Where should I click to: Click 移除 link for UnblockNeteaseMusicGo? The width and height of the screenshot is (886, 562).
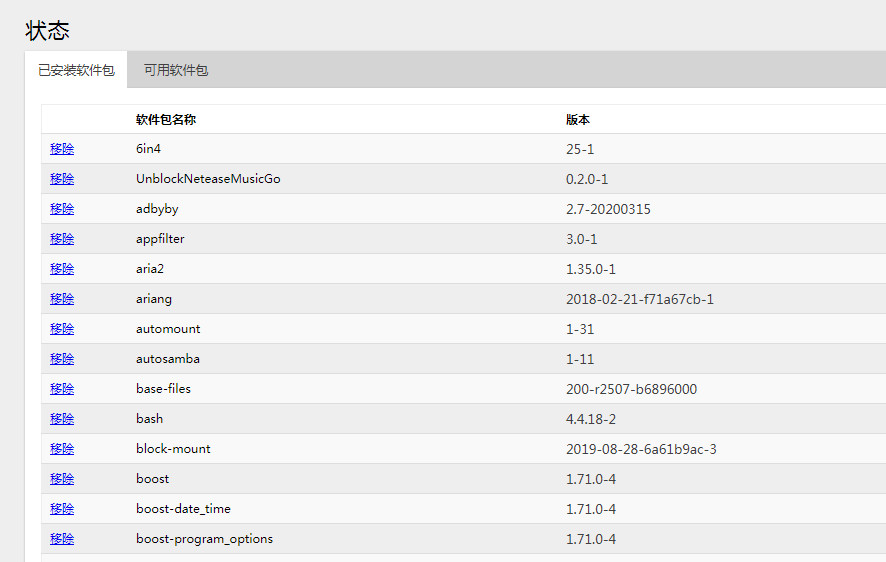[62, 179]
